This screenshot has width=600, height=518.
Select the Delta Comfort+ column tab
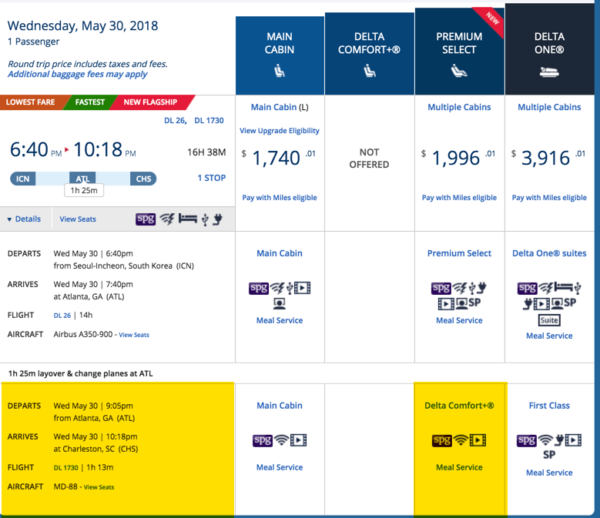369,54
